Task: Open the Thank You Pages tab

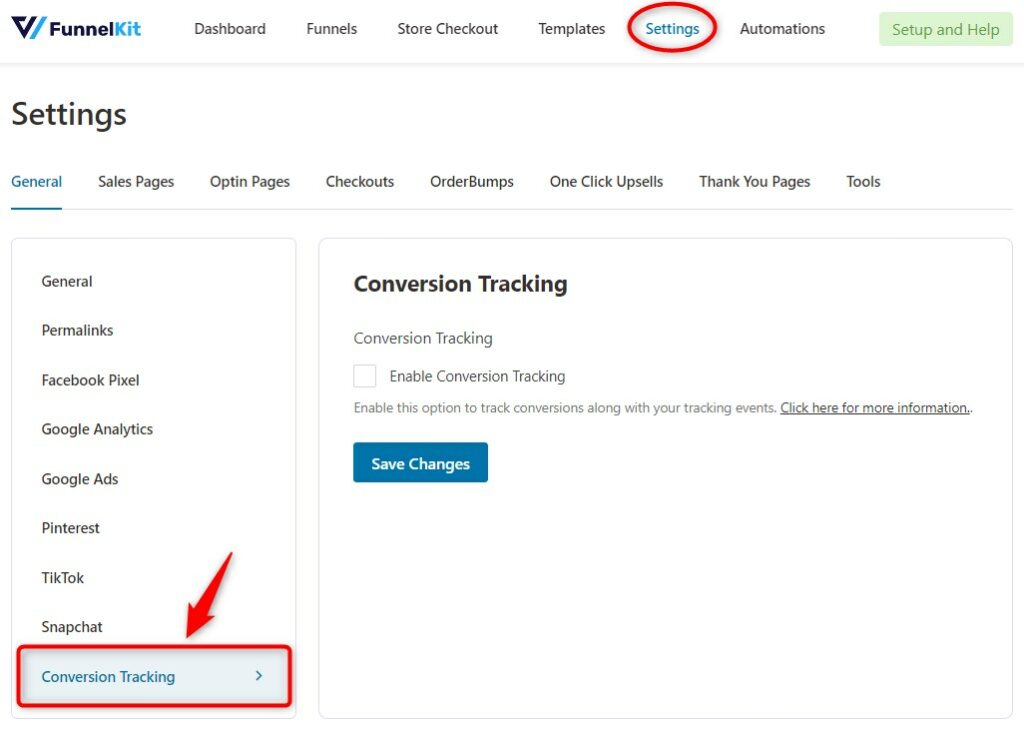Action: [754, 182]
